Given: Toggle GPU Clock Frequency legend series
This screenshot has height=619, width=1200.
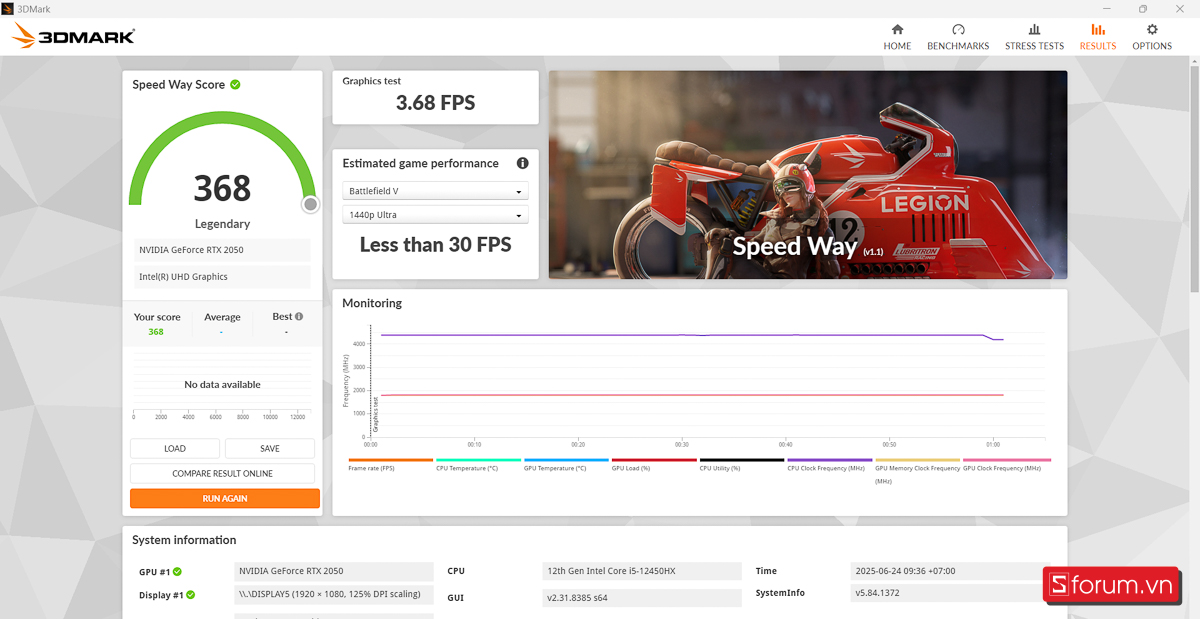Looking at the screenshot, I should pos(1004,465).
